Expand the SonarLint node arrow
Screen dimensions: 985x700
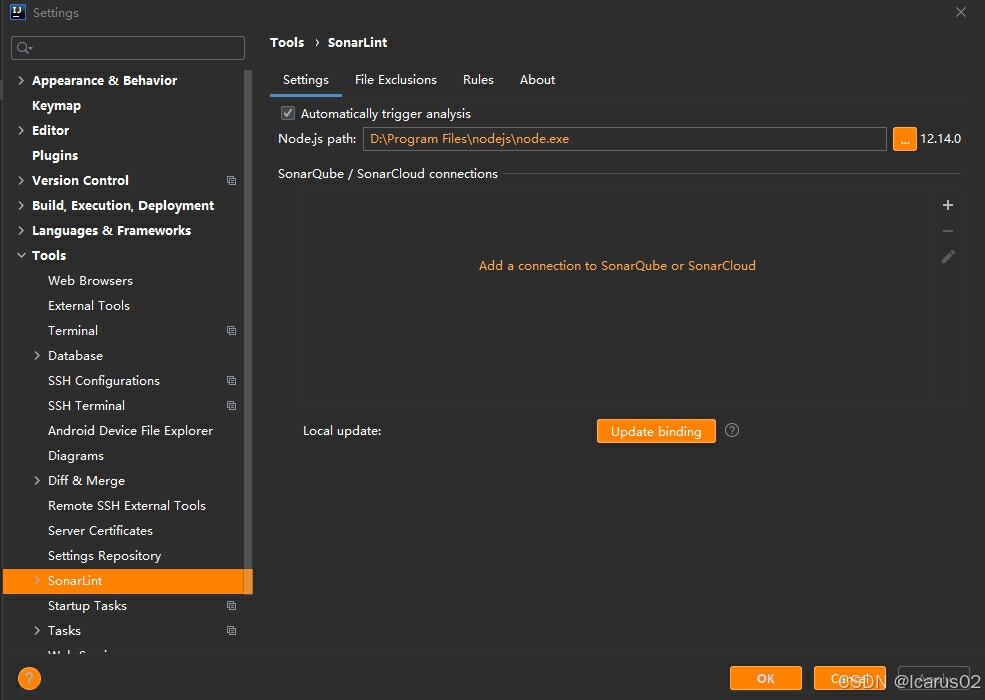click(x=37, y=581)
